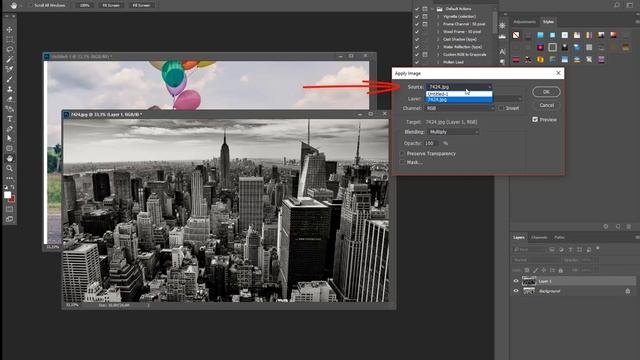Click Lock image pixels brush icon
The image size is (640, 360).
[535, 270]
